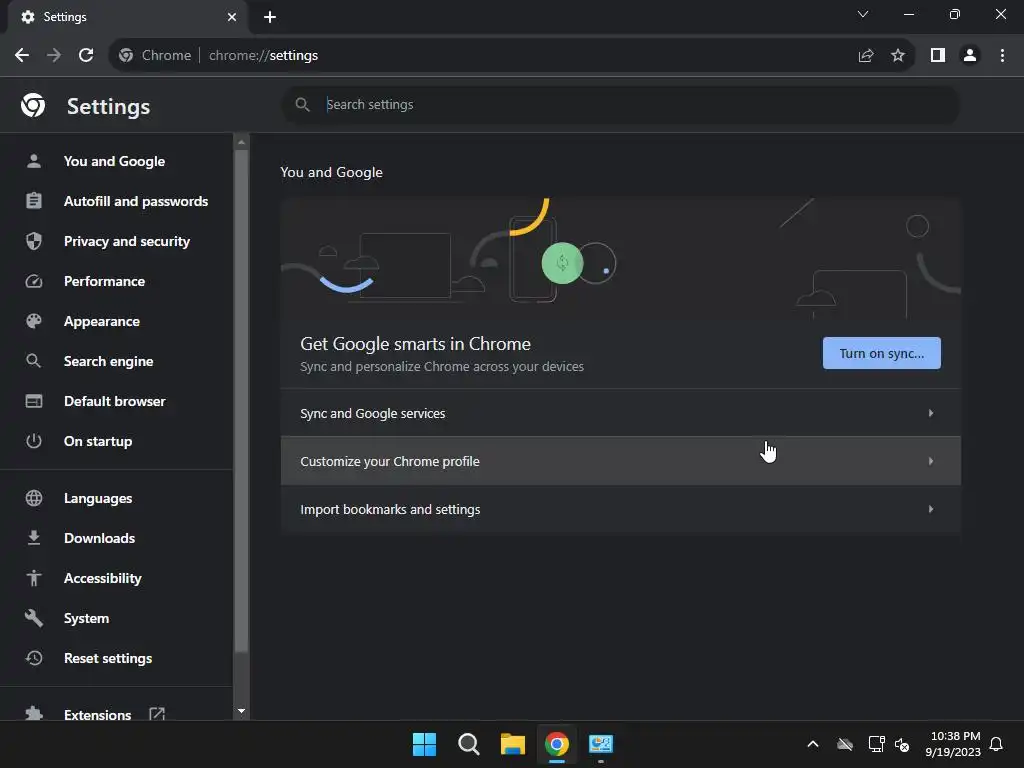Click the taskbar clock and date

pos(953,744)
